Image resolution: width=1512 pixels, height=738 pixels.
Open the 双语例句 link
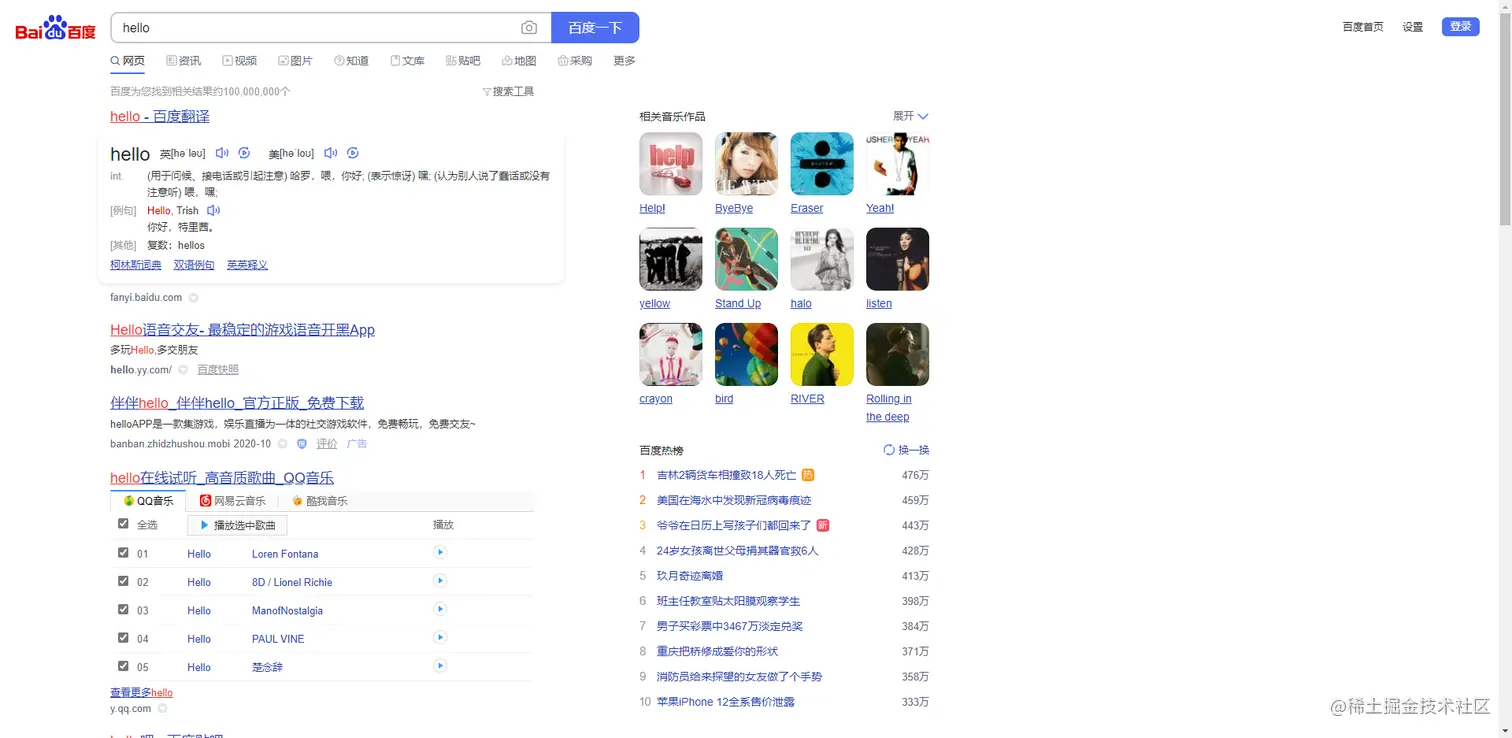pos(194,265)
